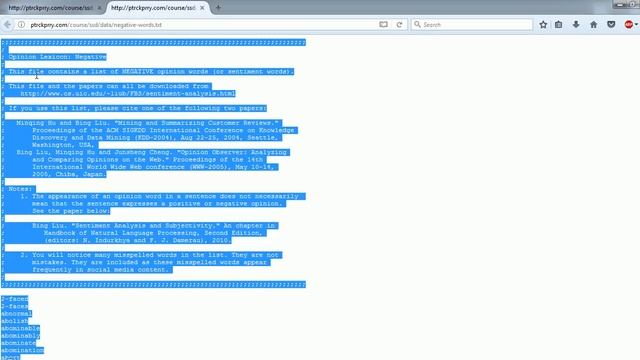Bookmark this page with the star icon
This screenshot has height=360, width=640.
(x=543, y=24)
